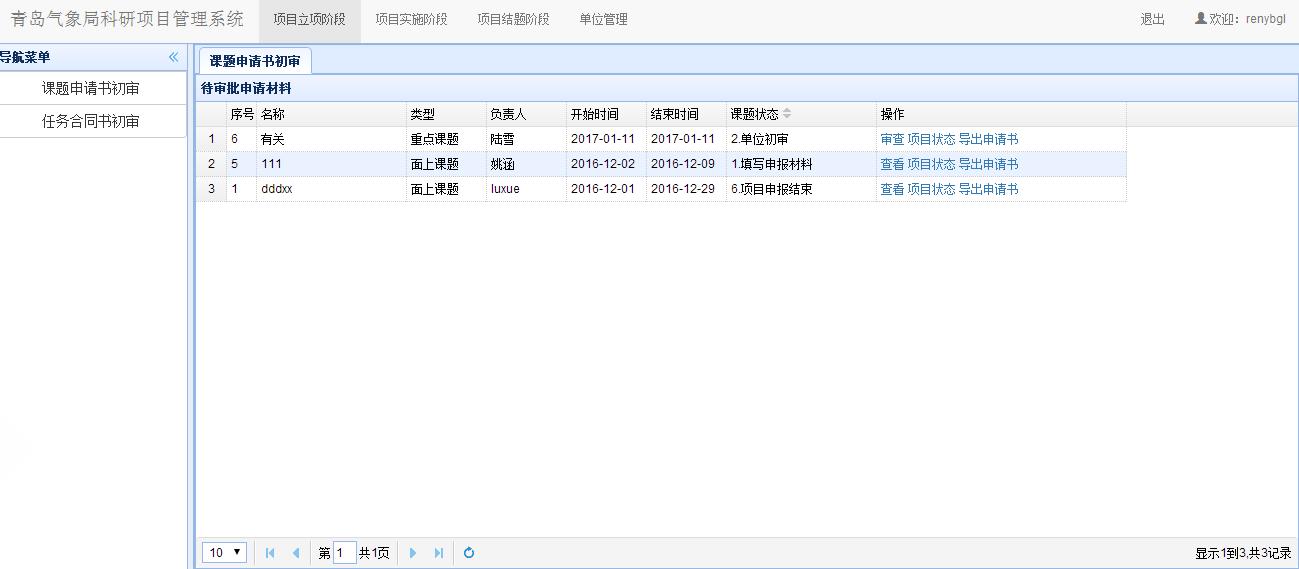
Task: Select the cell with name 有关
Action: pos(332,139)
